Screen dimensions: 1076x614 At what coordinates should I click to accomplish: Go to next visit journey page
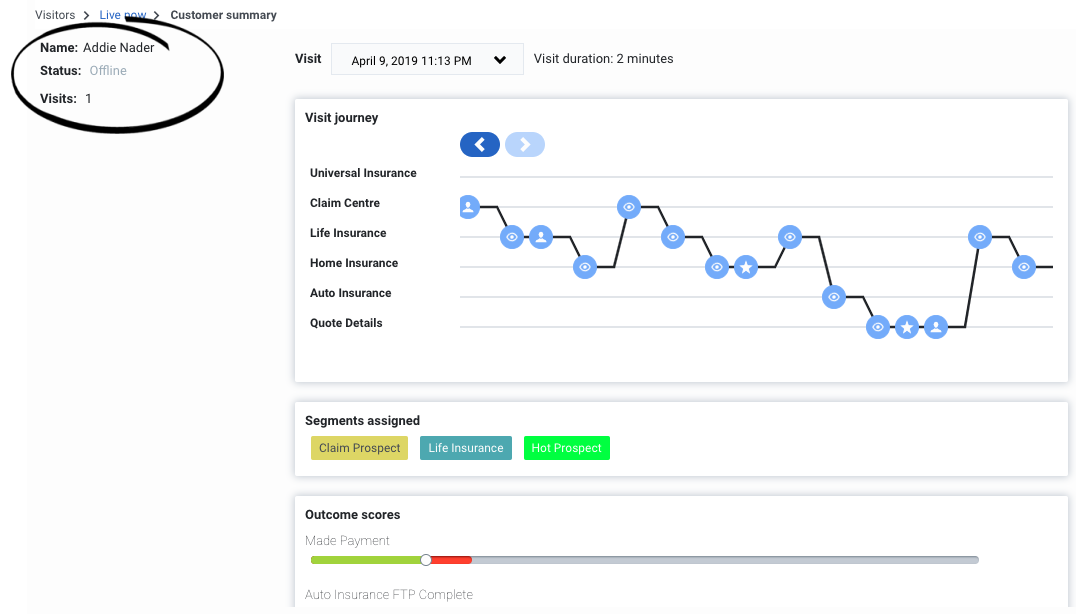525,145
